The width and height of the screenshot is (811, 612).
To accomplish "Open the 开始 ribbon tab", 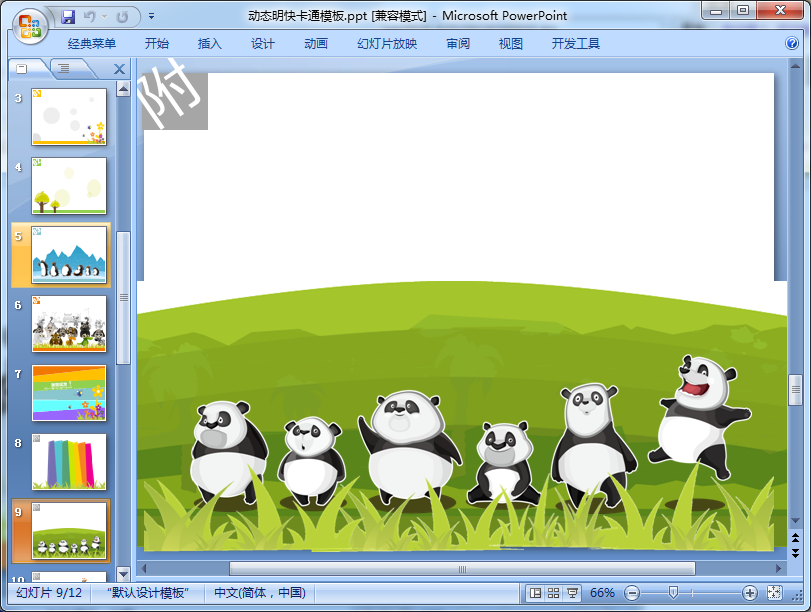I will coord(157,44).
